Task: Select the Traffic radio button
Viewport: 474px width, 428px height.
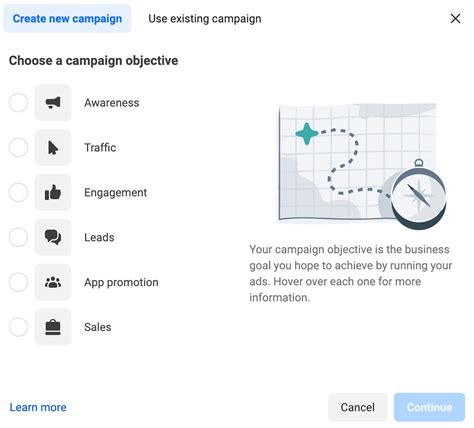Action: [18, 147]
